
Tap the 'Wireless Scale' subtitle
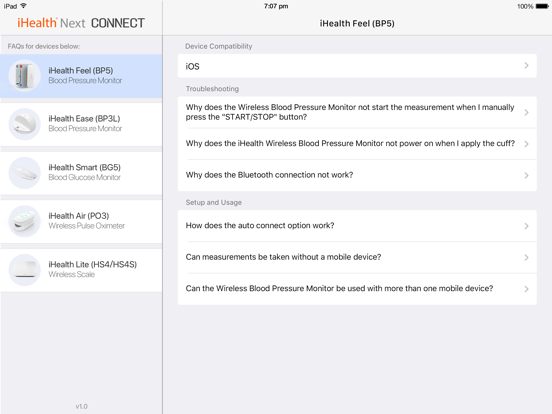71,275
